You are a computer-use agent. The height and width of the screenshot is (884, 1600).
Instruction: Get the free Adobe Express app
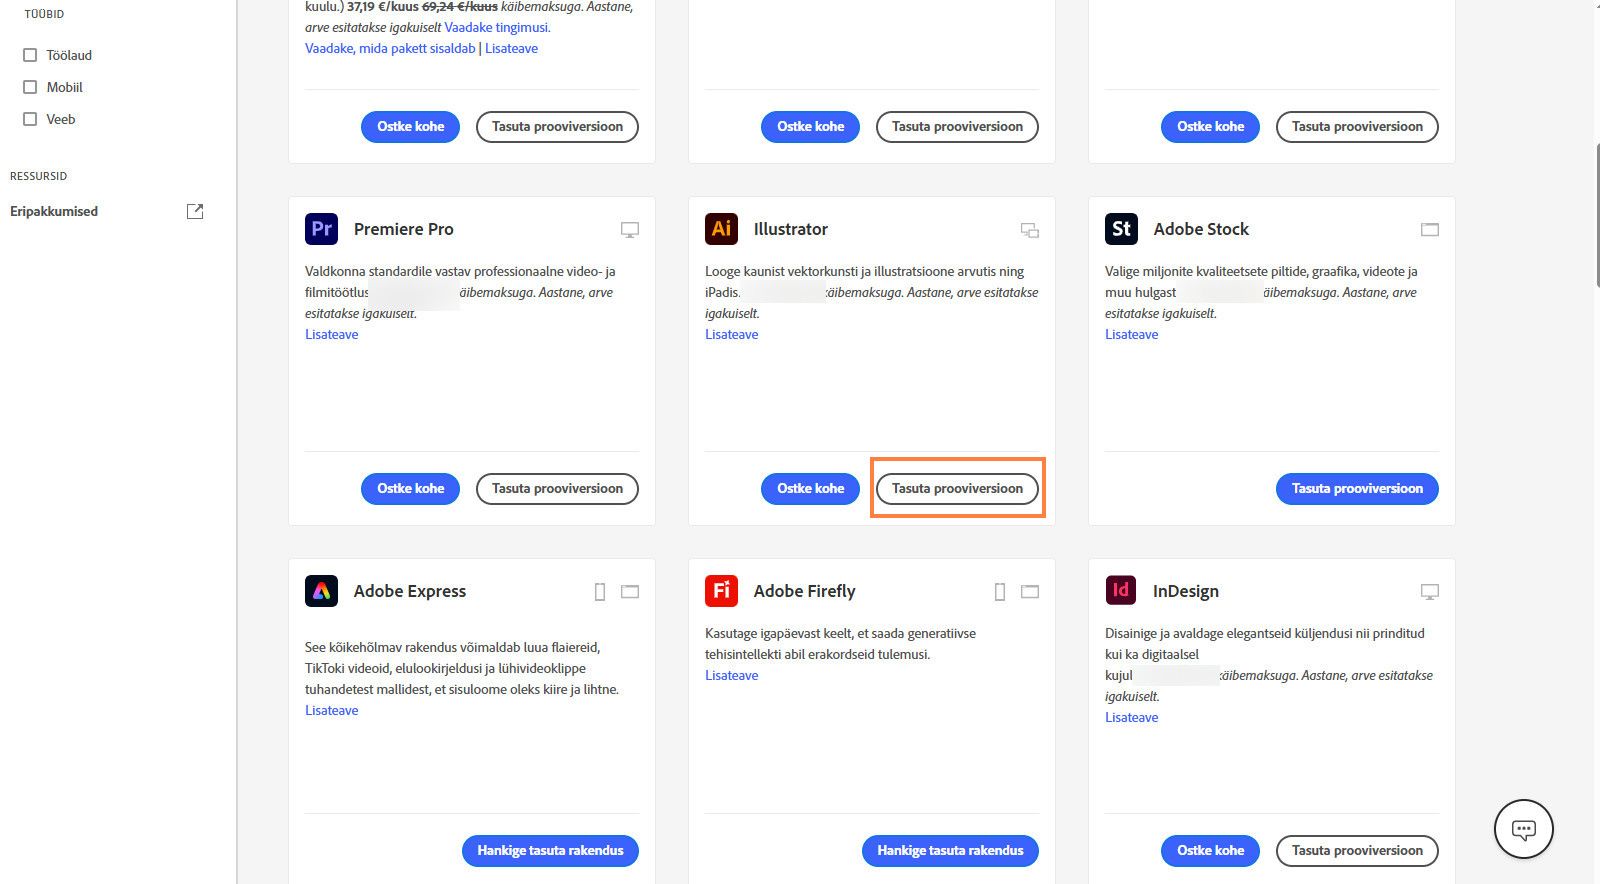click(550, 850)
